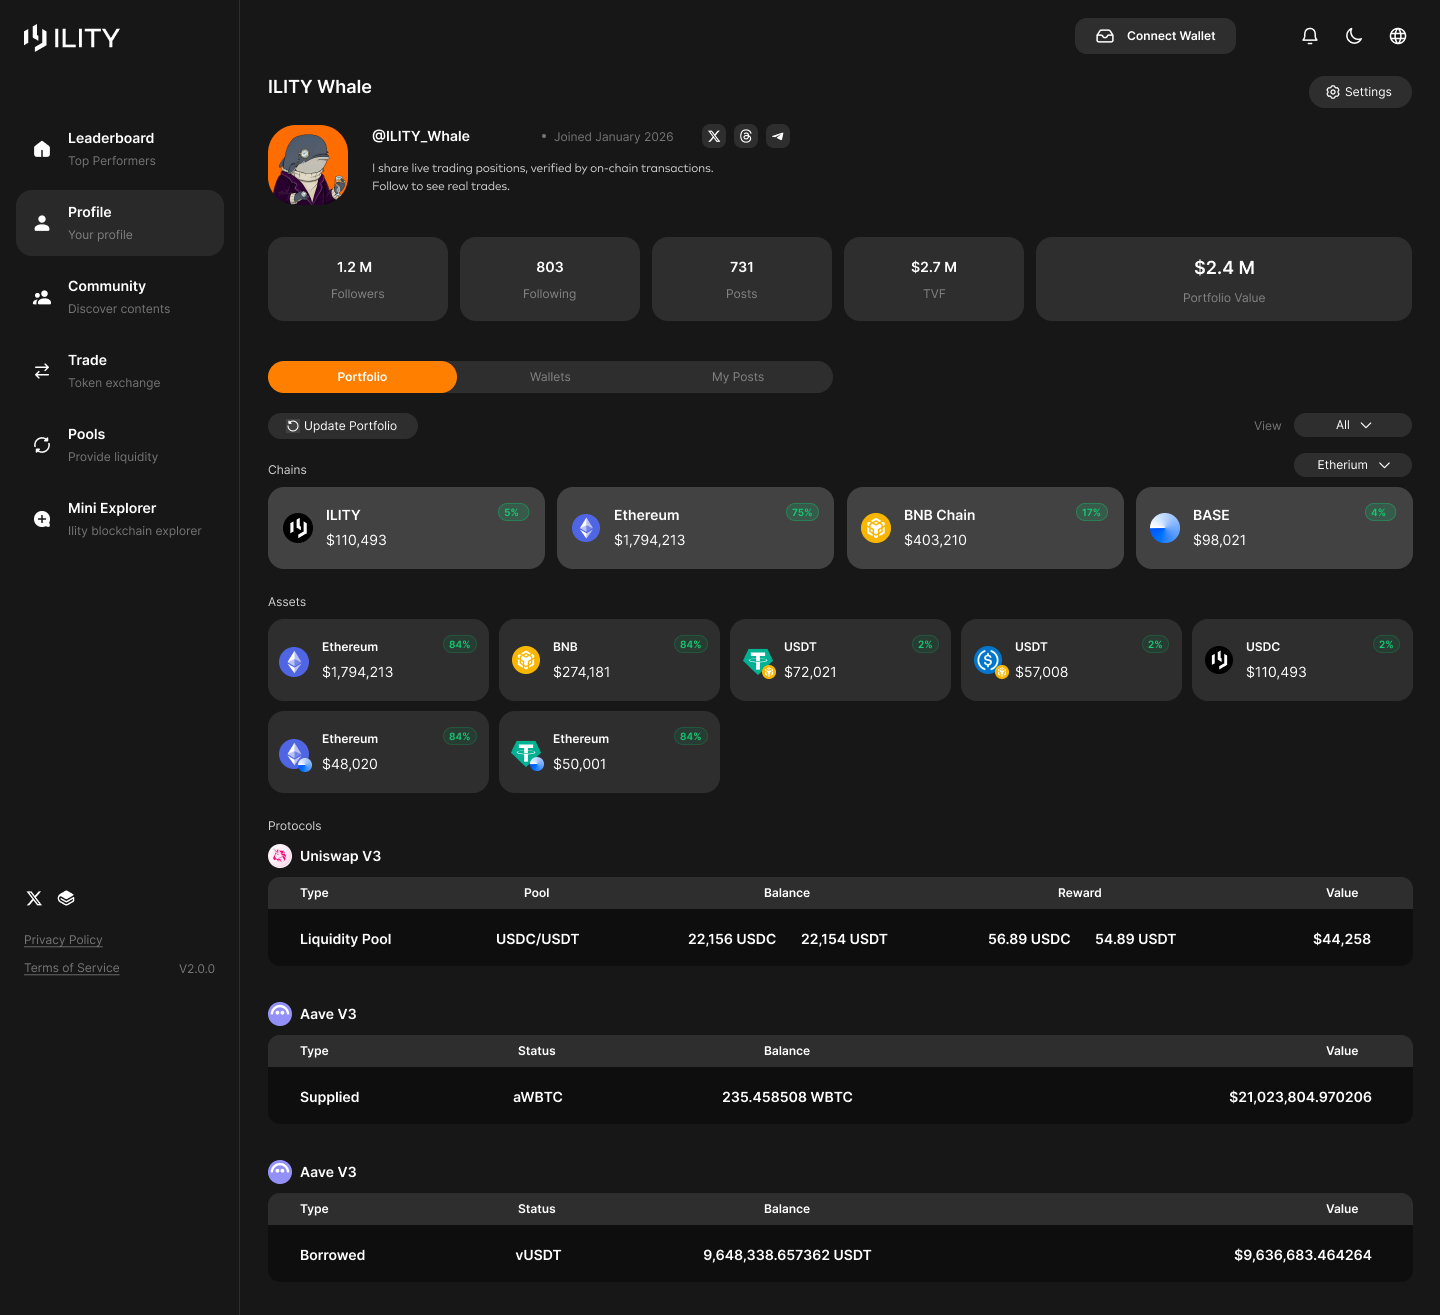
Task: Click the USDC $110,493 ILITY icon
Action: tap(1219, 660)
